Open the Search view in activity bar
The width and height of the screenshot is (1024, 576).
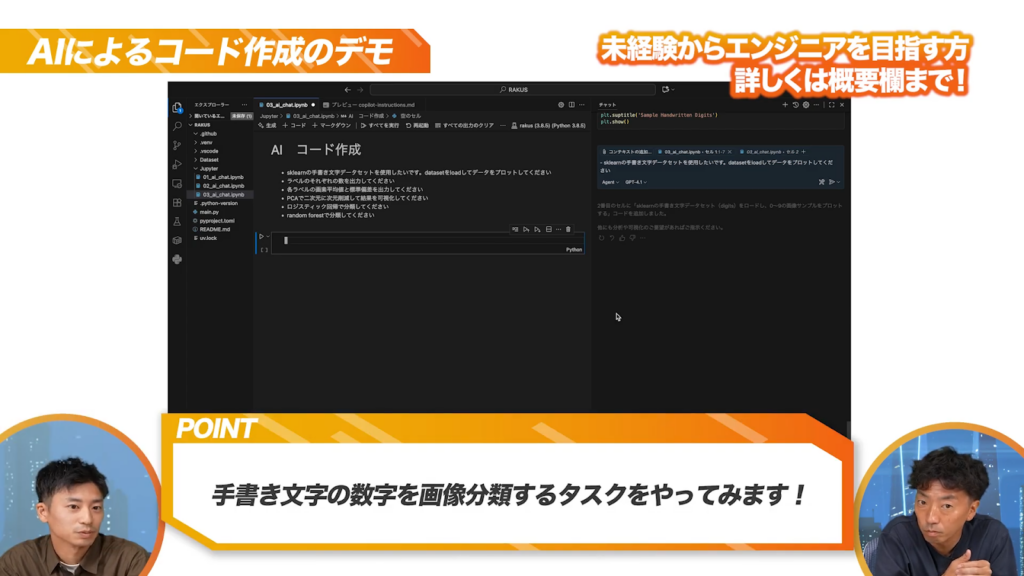(x=177, y=126)
